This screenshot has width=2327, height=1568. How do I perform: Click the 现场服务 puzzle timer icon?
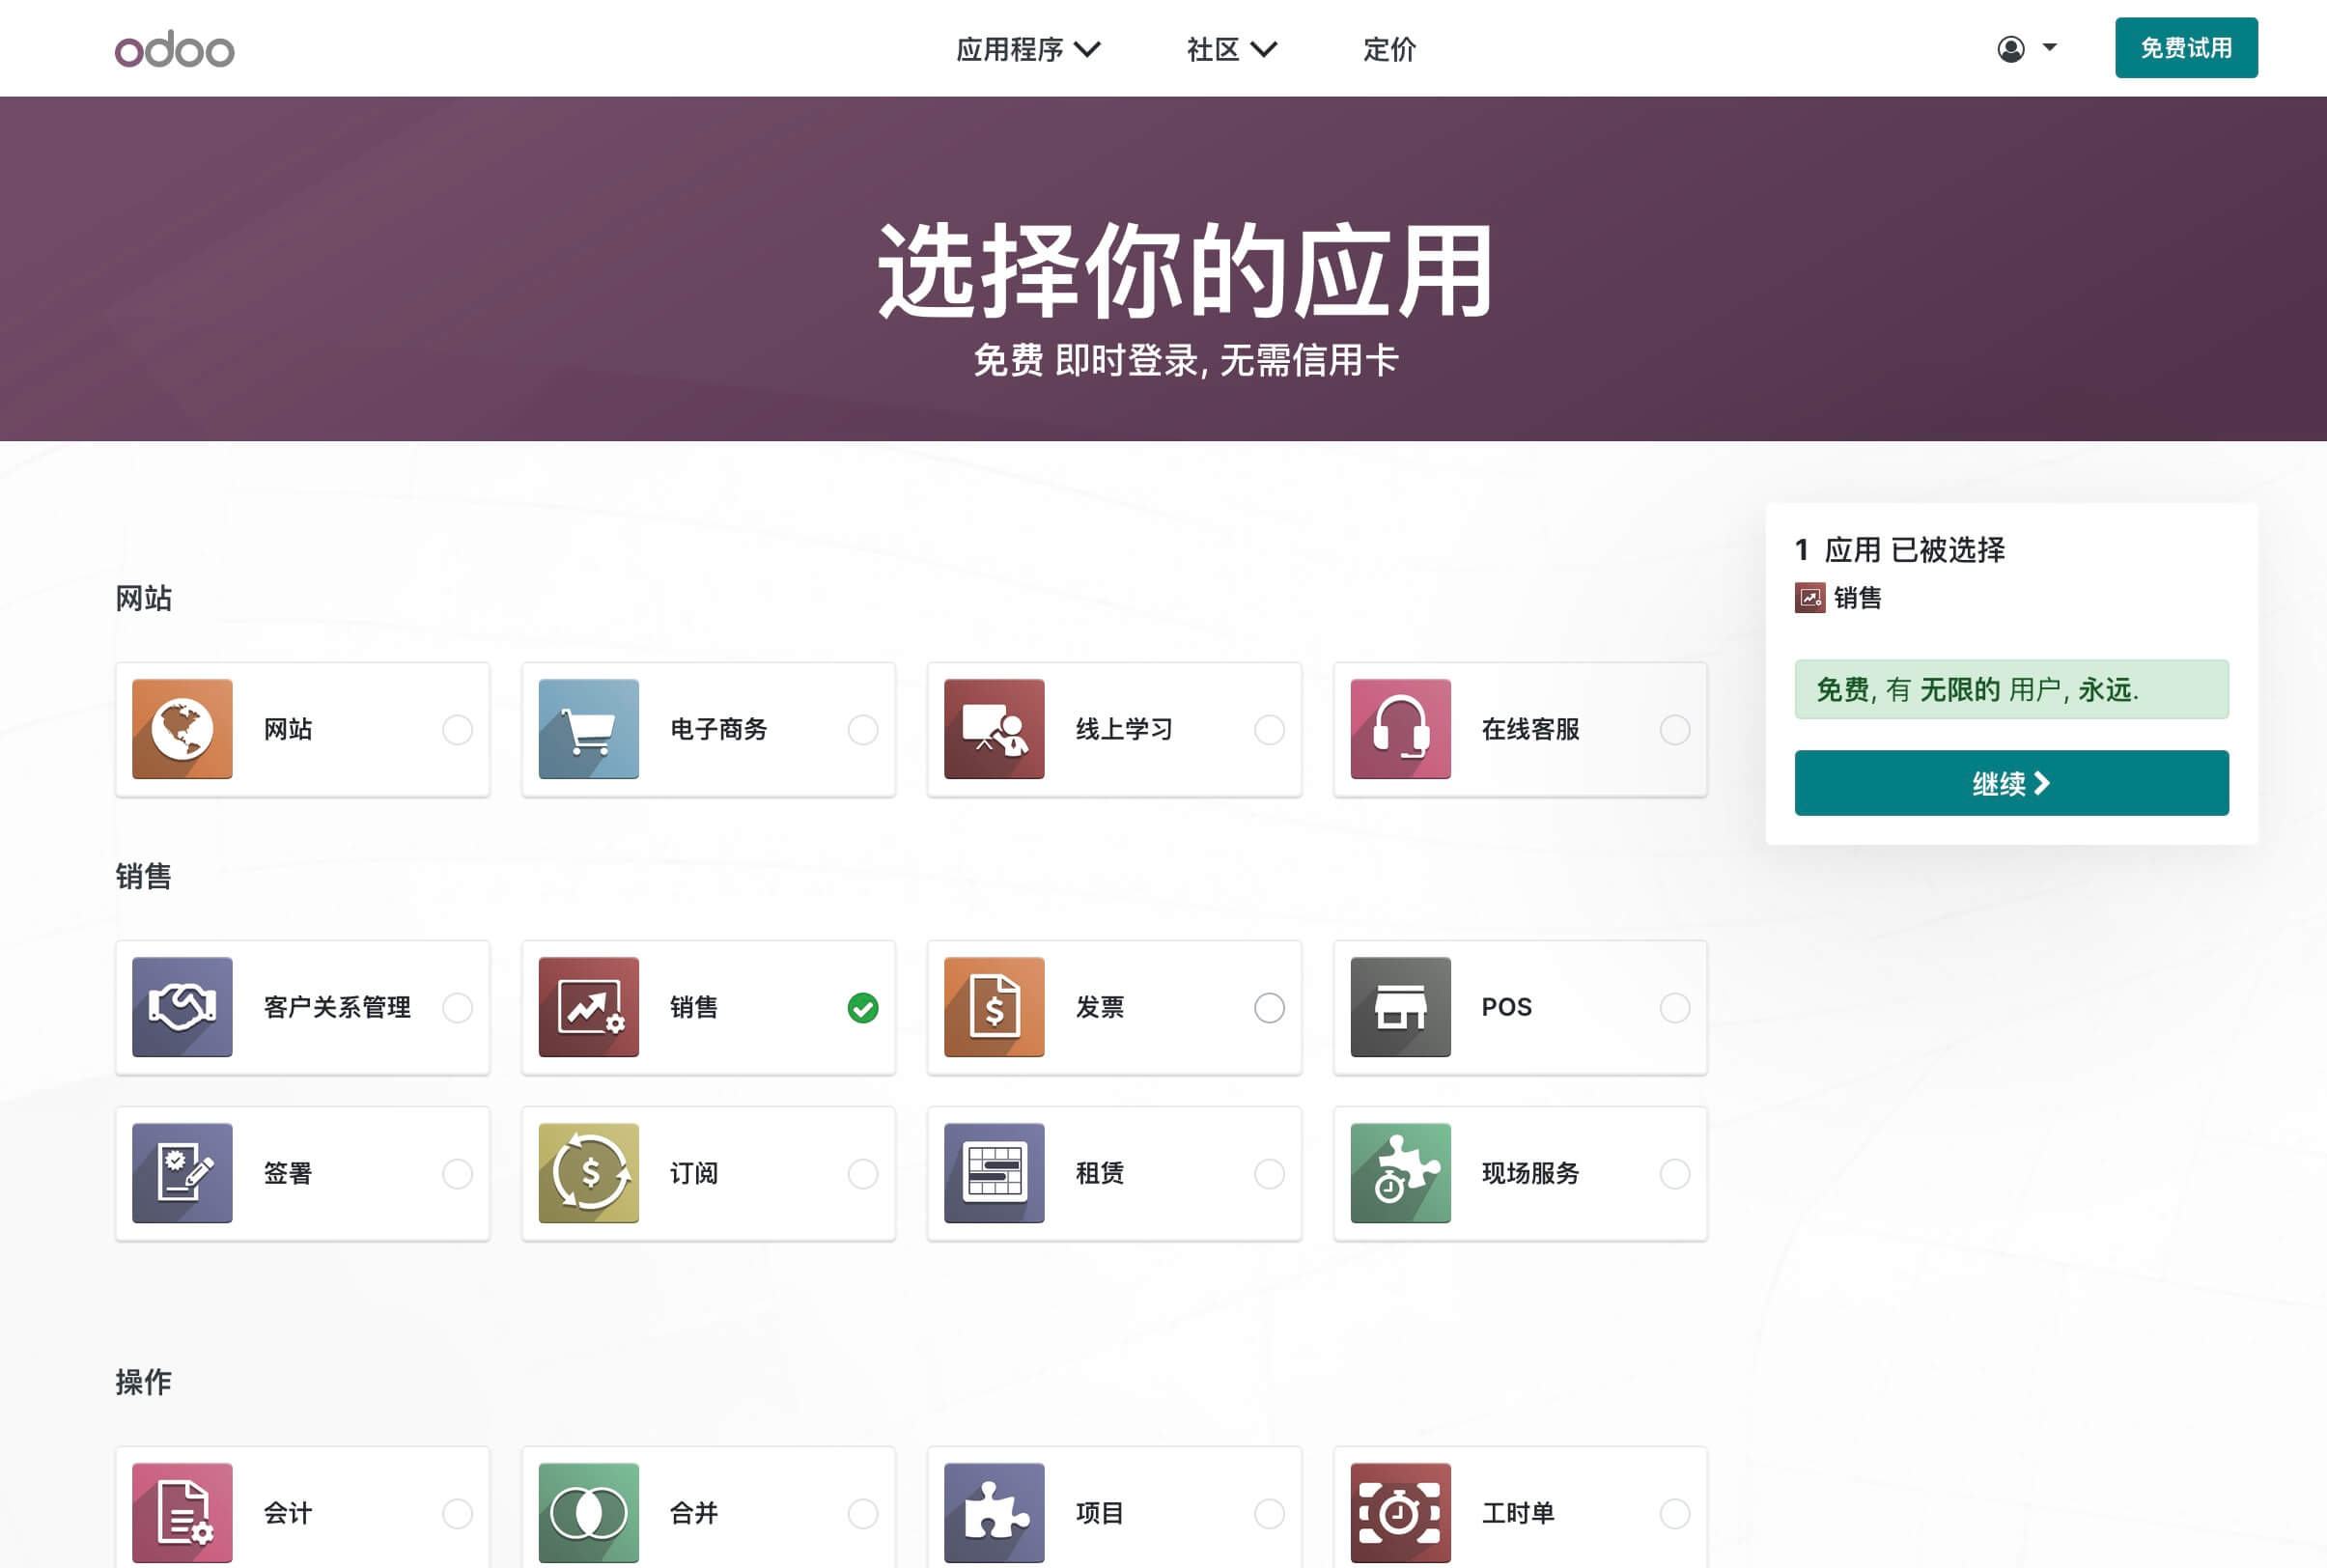(1400, 1173)
